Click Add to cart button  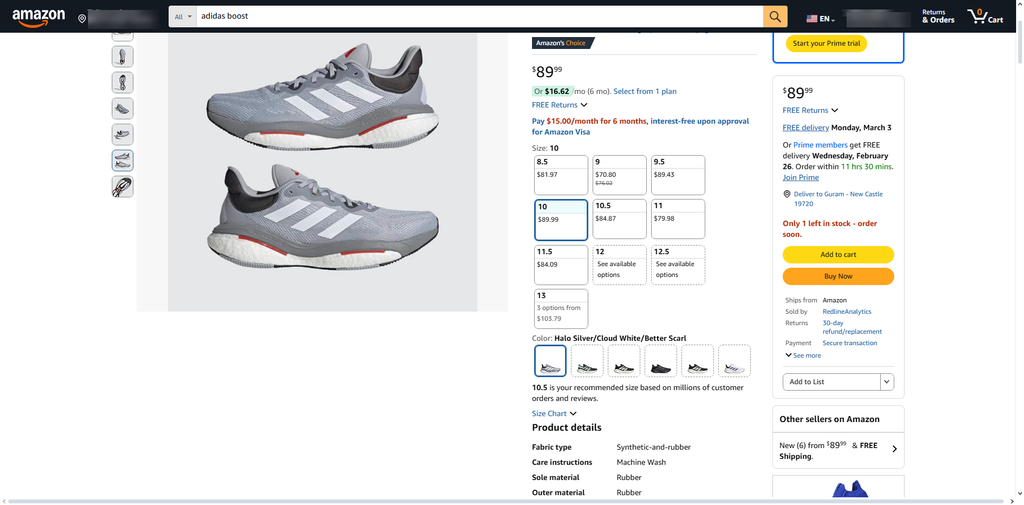pyautogui.click(x=838, y=255)
